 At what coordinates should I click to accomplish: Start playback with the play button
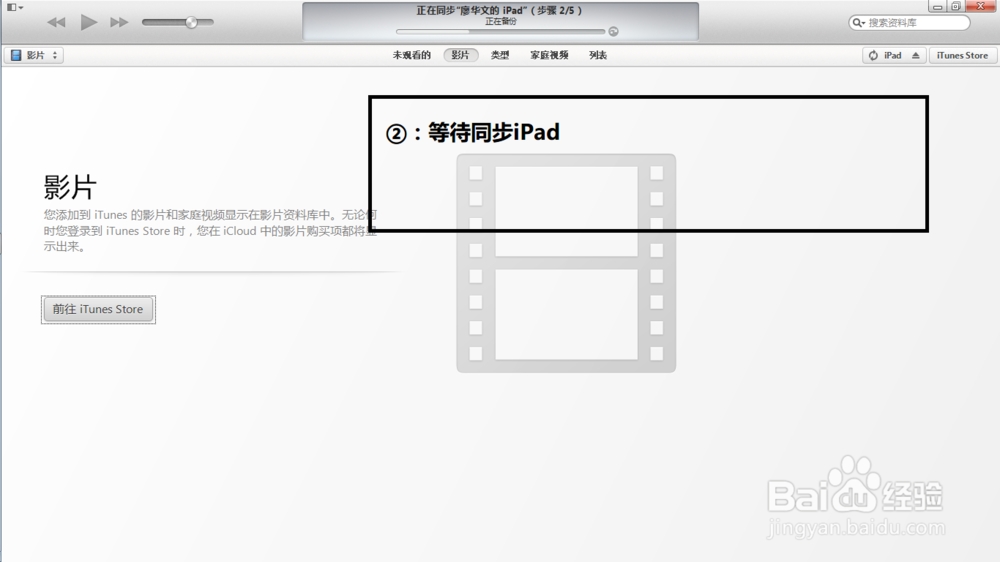(89, 22)
